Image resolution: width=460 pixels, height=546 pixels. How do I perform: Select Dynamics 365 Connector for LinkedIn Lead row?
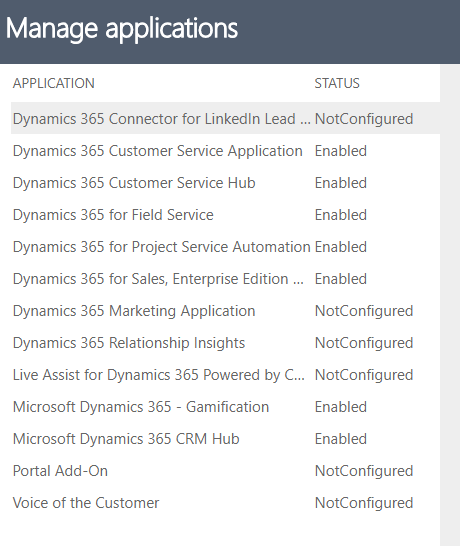pos(225,118)
